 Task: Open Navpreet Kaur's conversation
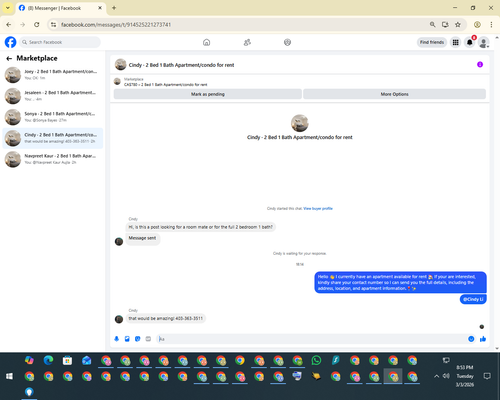(53, 159)
